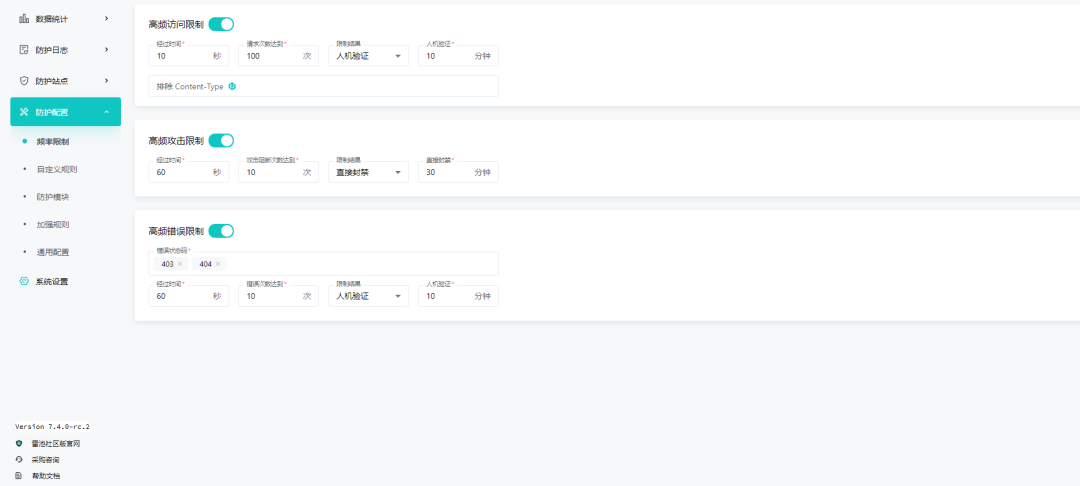Click the 请求次数达到 field showing 100
Image resolution: width=1080 pixels, height=486 pixels.
tap(278, 56)
